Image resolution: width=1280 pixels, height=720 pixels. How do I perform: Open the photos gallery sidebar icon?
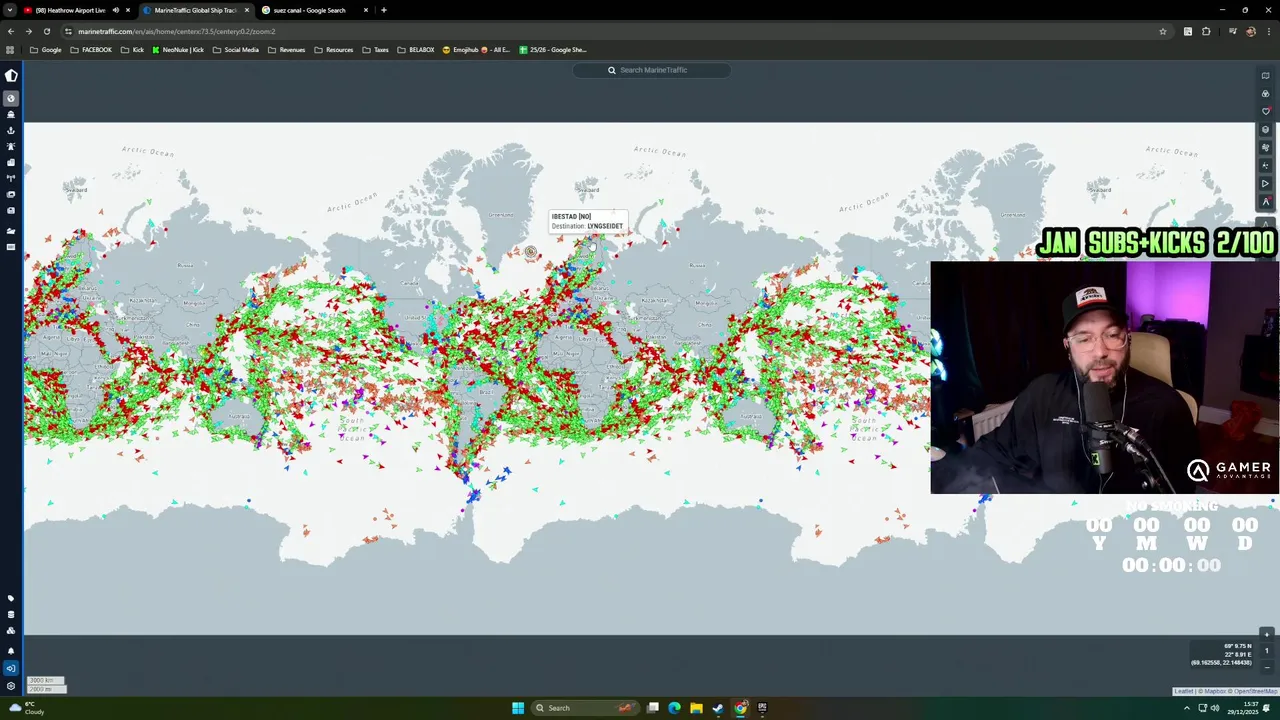point(11,194)
